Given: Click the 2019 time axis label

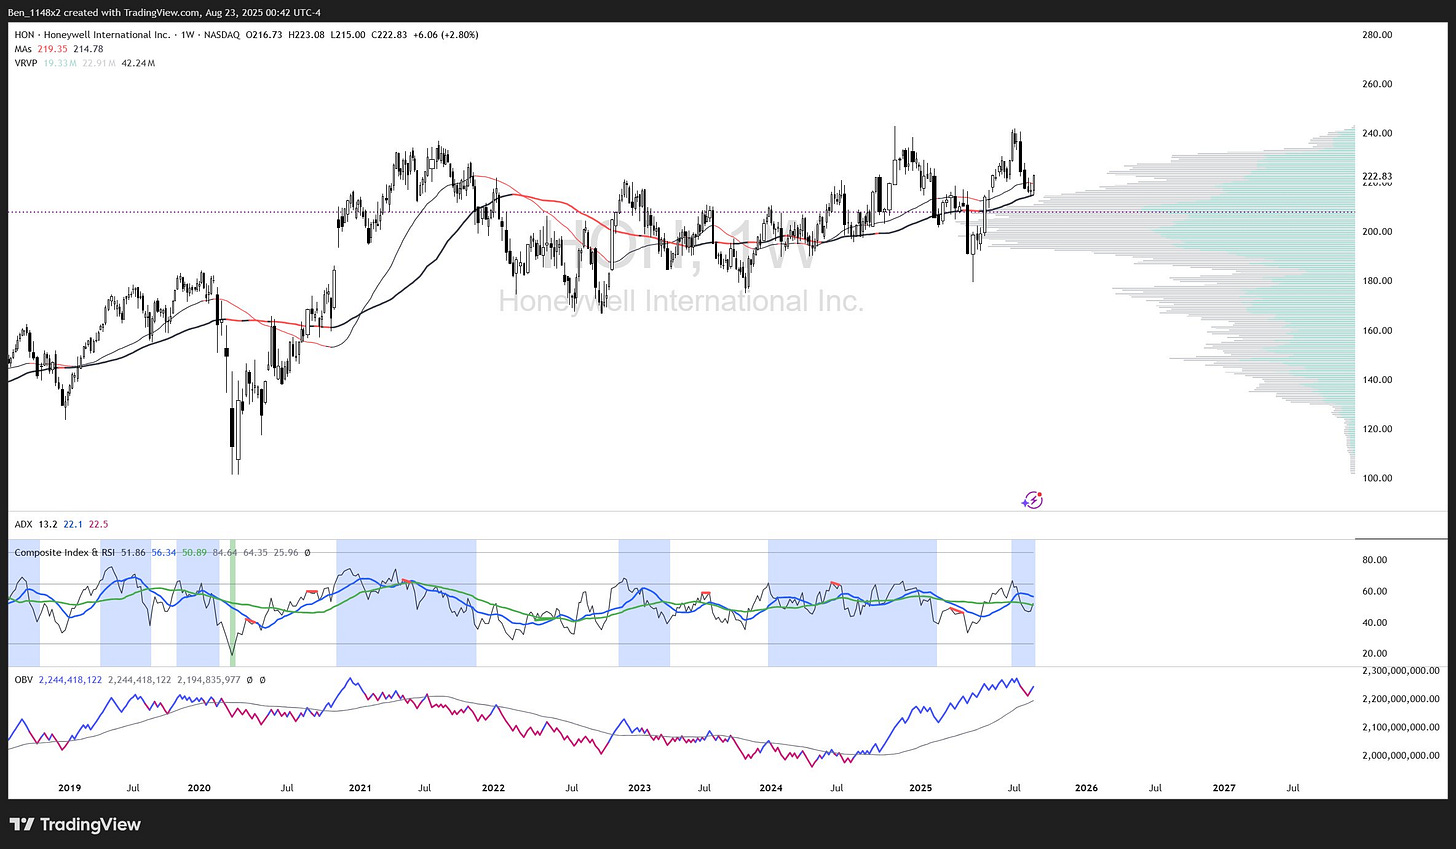Looking at the screenshot, I should coord(70,788).
